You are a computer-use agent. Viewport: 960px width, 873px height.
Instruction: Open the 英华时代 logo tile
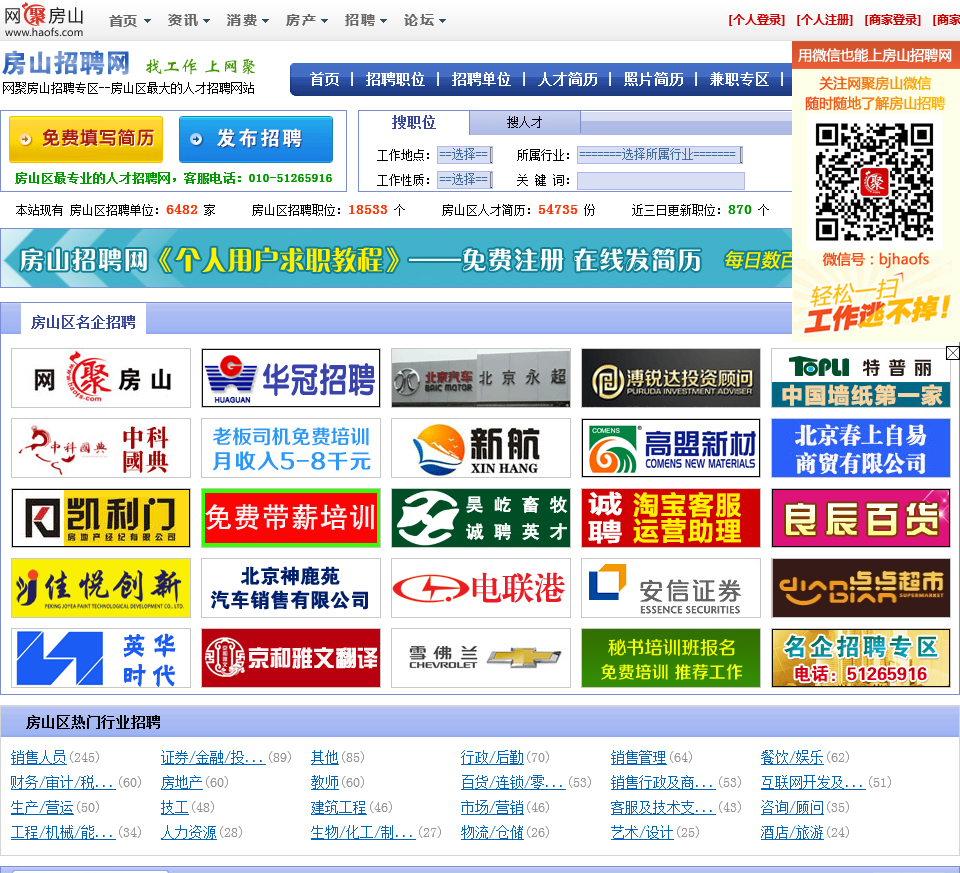tap(101, 658)
